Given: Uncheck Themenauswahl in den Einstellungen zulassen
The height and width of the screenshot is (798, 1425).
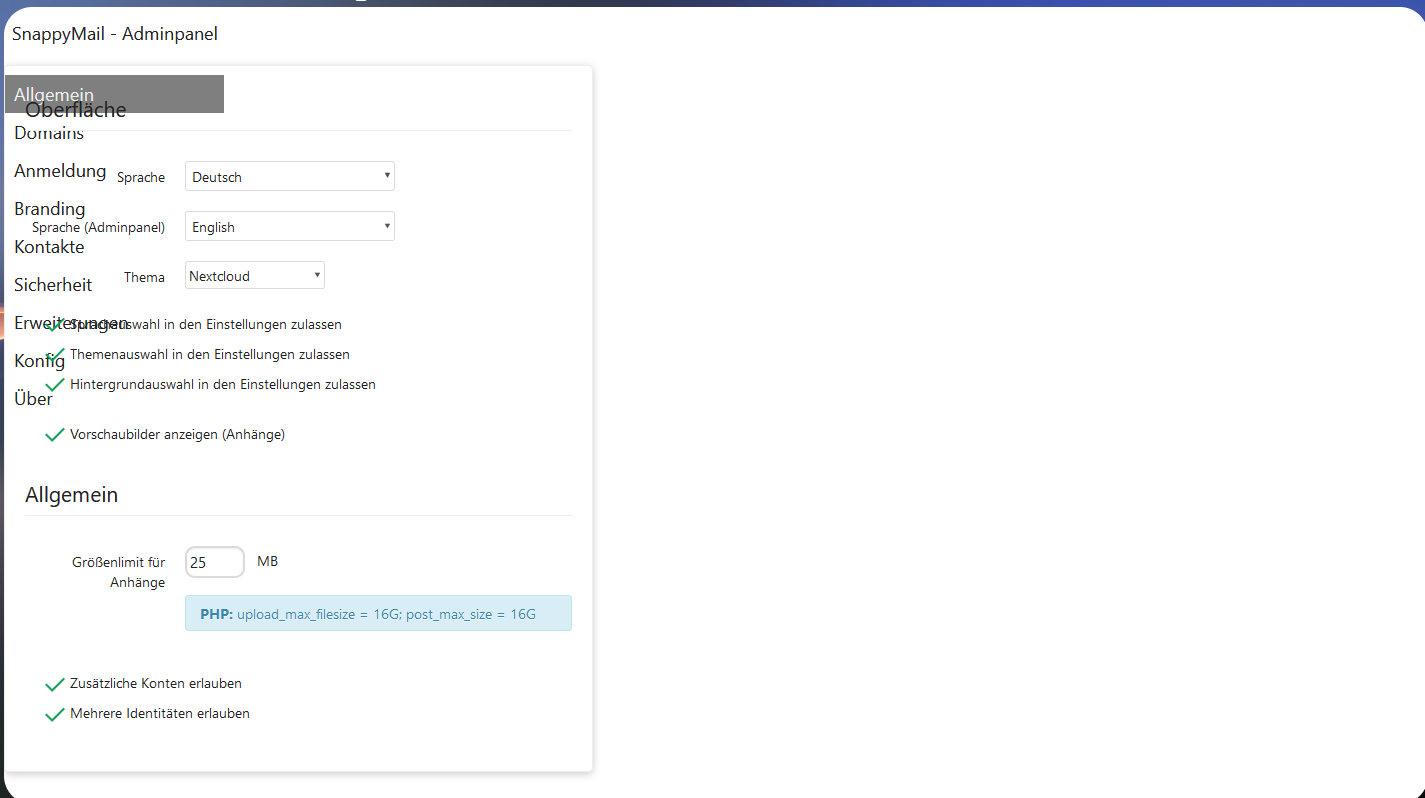Looking at the screenshot, I should coord(54,354).
